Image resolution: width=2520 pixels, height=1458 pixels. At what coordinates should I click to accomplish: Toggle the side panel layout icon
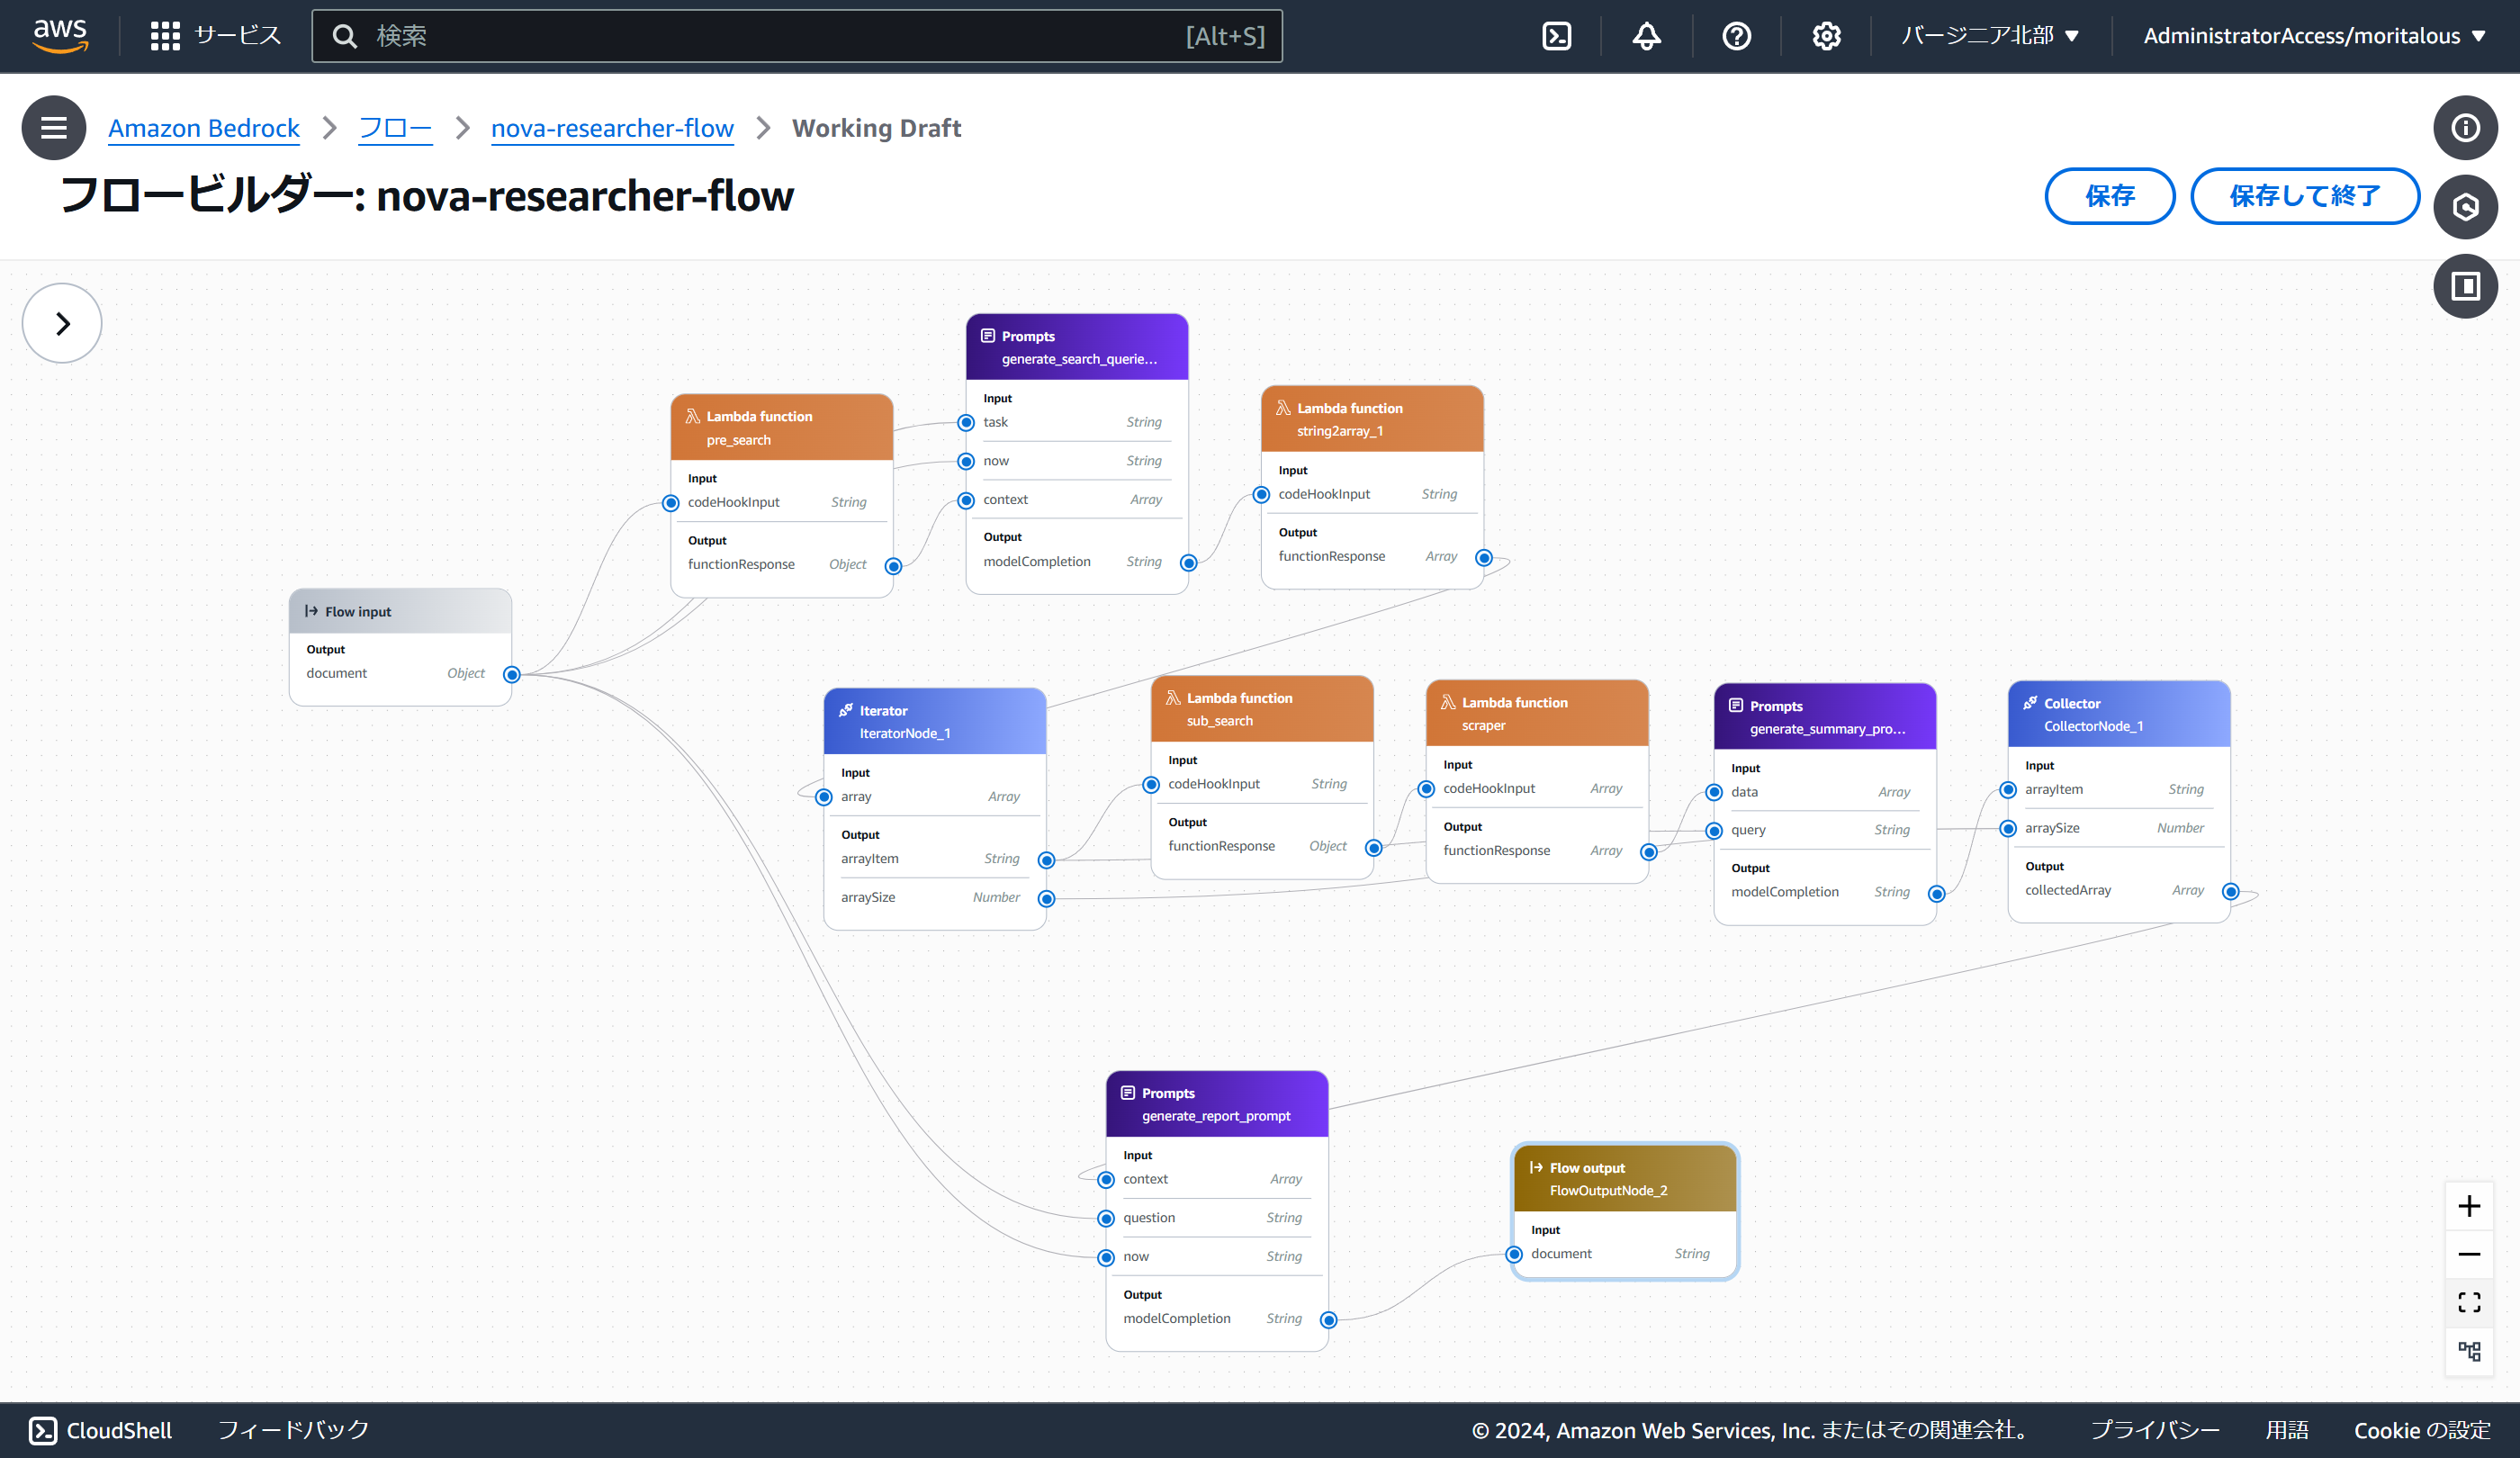[2465, 287]
